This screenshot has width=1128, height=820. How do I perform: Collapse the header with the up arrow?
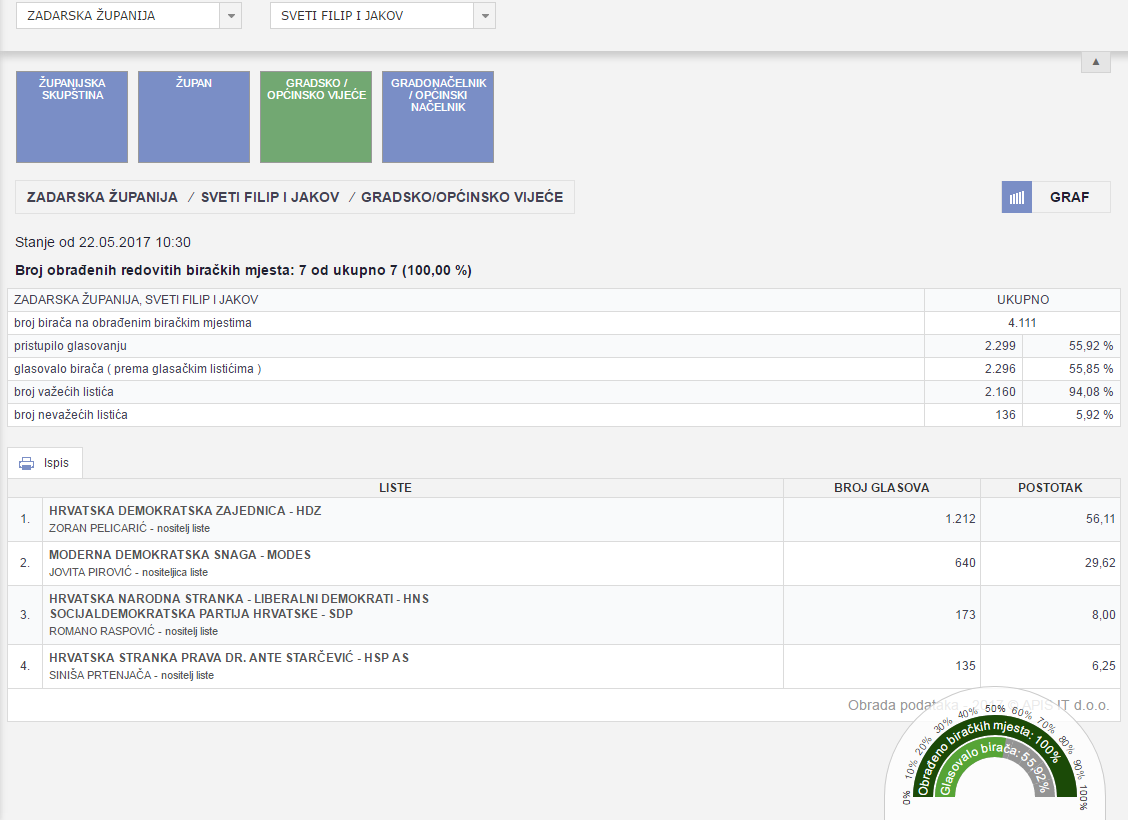pyautogui.click(x=1096, y=62)
